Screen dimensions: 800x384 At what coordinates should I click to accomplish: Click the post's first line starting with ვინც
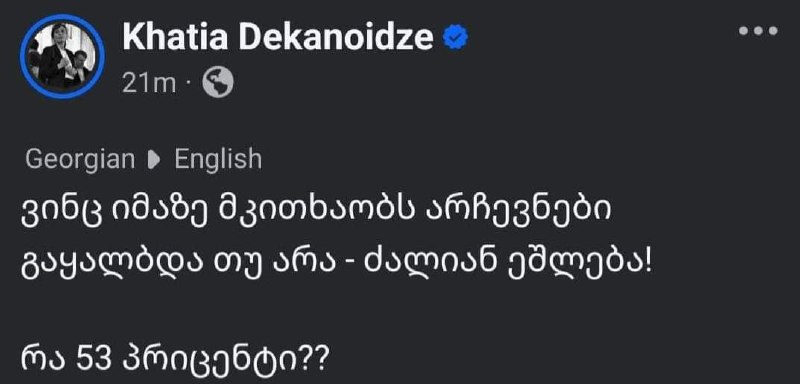(x=316, y=211)
